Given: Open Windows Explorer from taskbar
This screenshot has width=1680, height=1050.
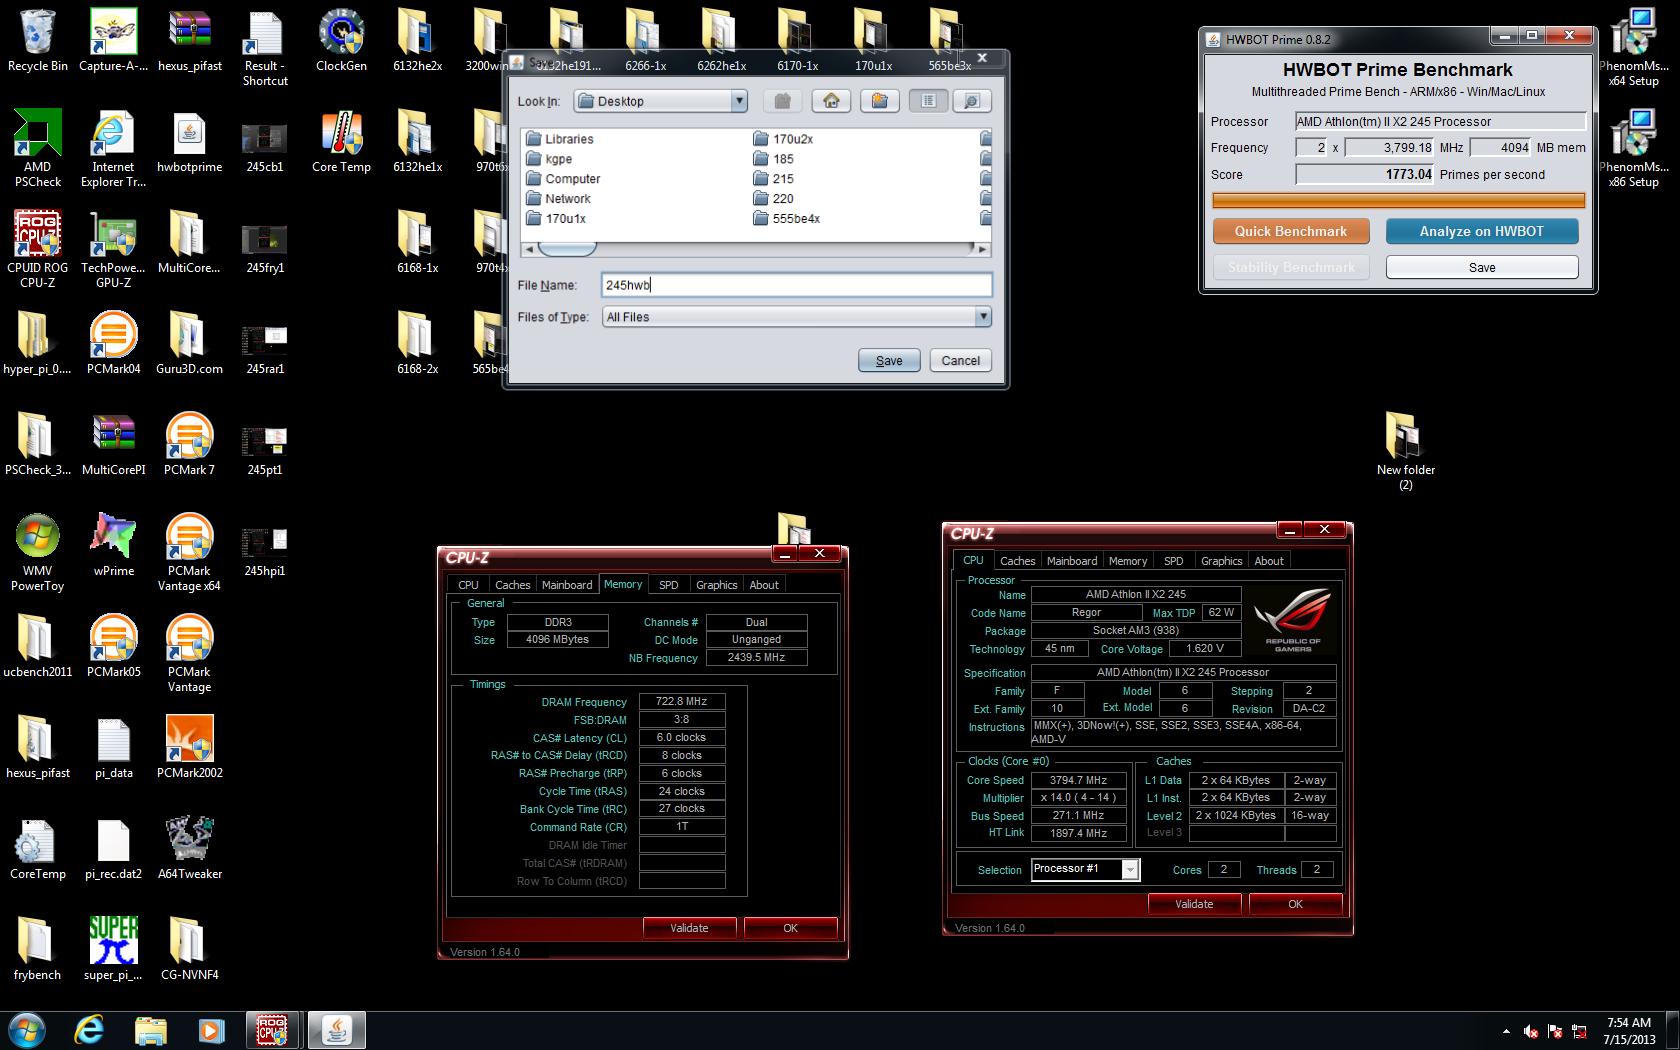Looking at the screenshot, I should (150, 1030).
